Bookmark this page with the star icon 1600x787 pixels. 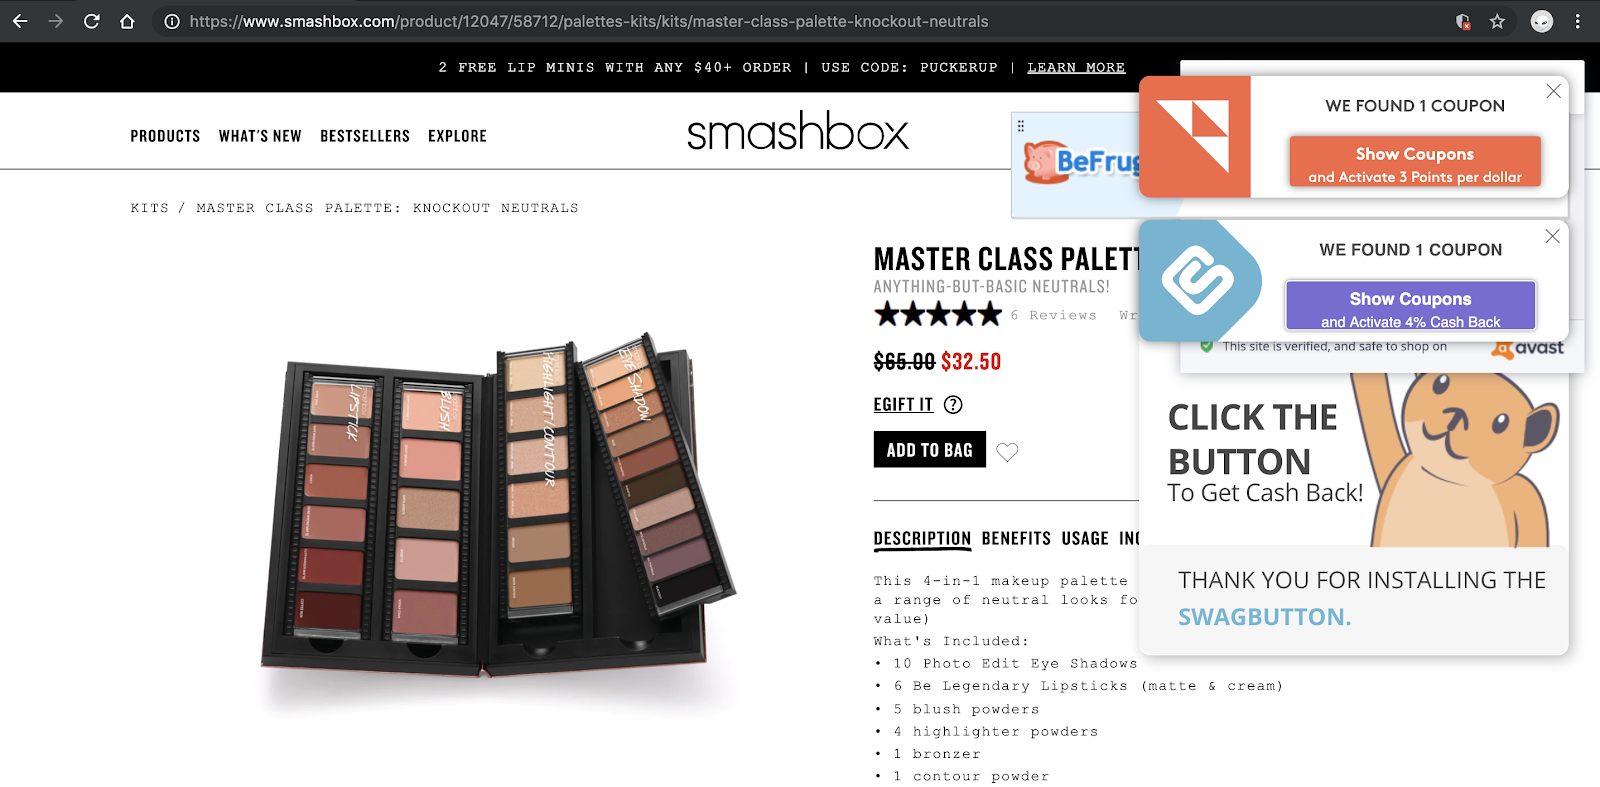pyautogui.click(x=1497, y=21)
